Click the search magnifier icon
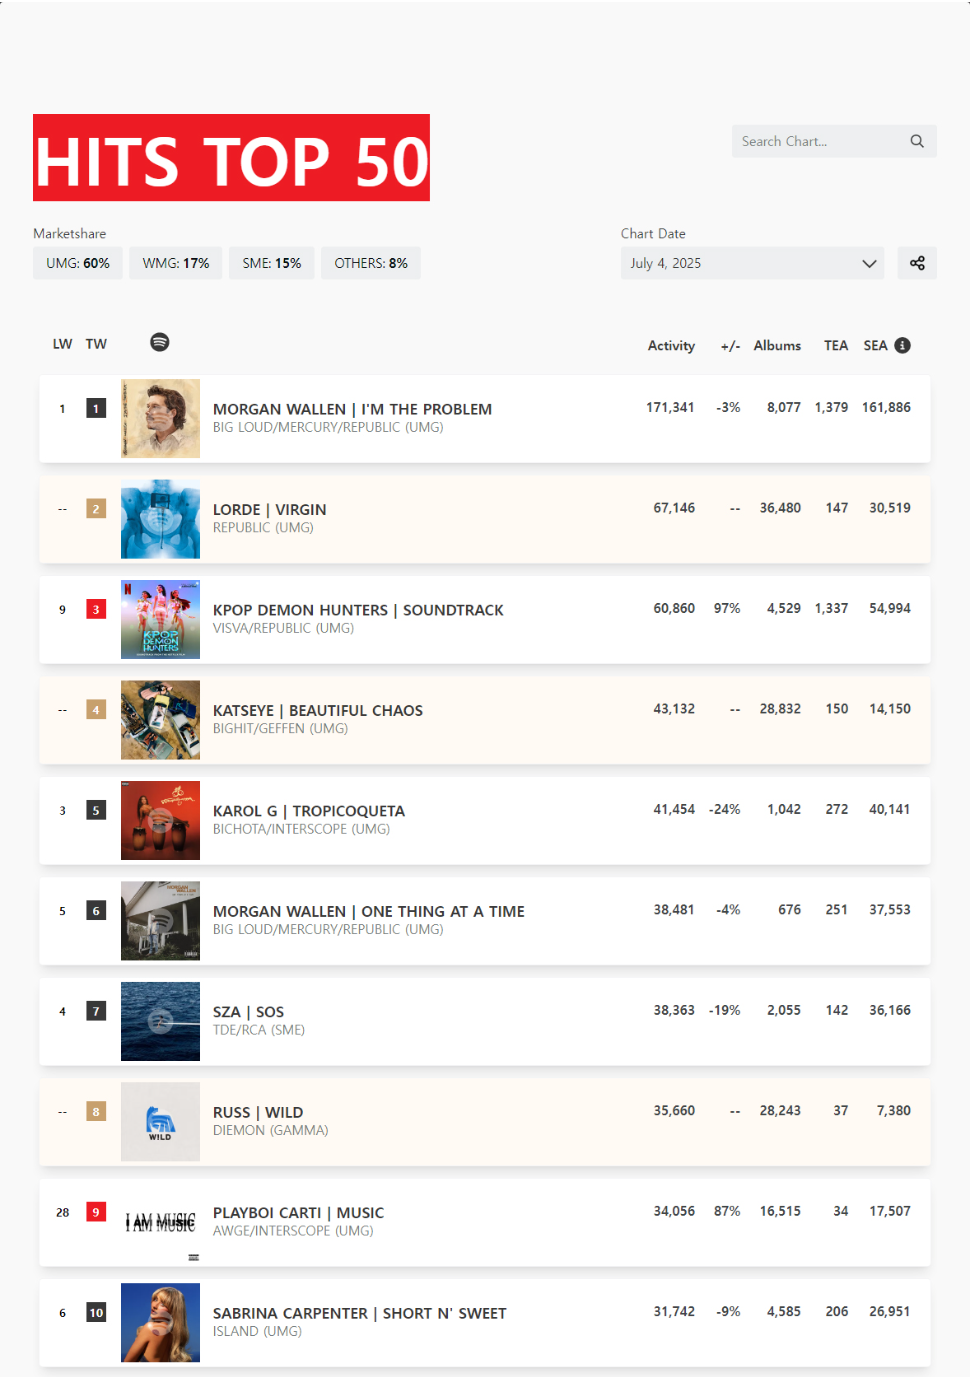Screen dimensions: 970x1377 [x=916, y=141]
